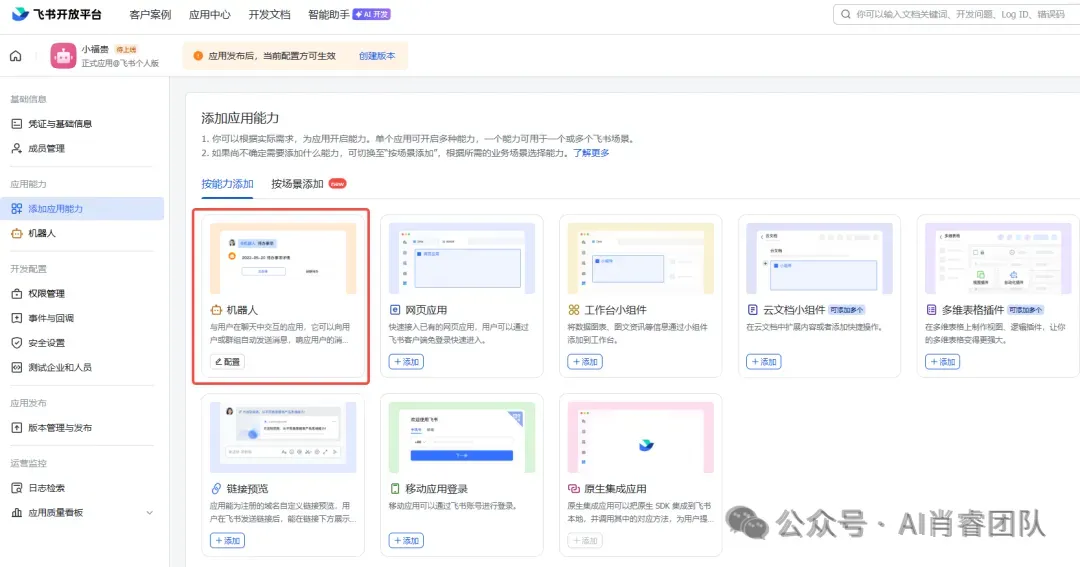Open 智能助手 in top navigation
The width and height of the screenshot is (1080, 567).
tap(329, 14)
